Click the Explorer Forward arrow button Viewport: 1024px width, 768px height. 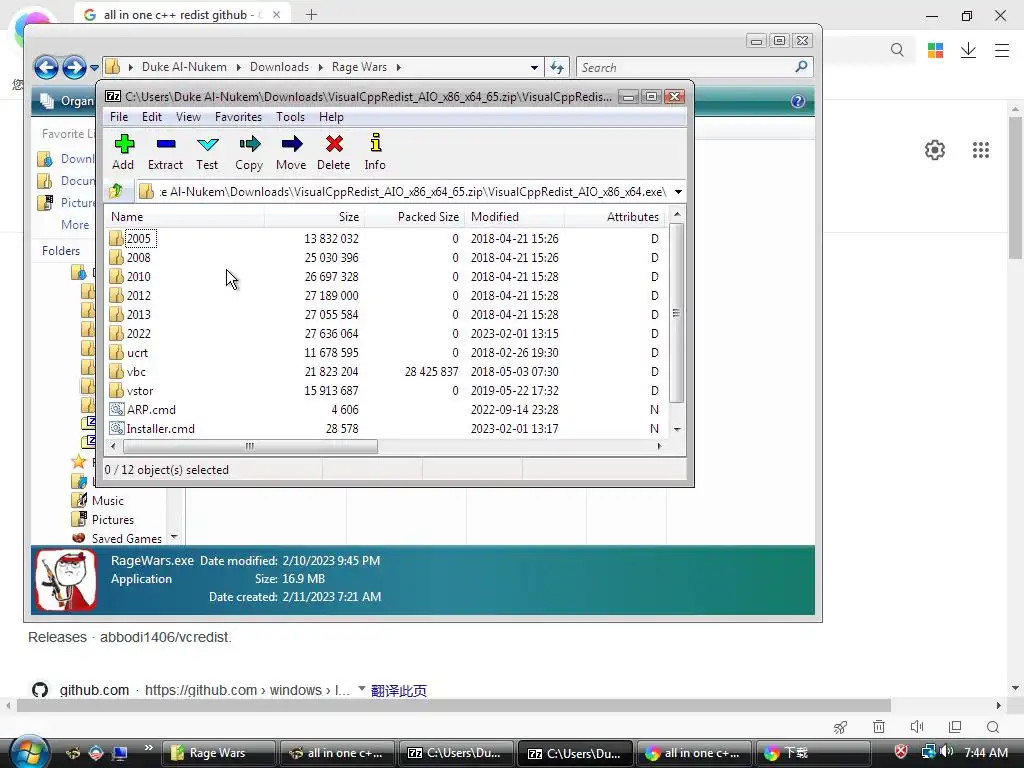point(74,67)
